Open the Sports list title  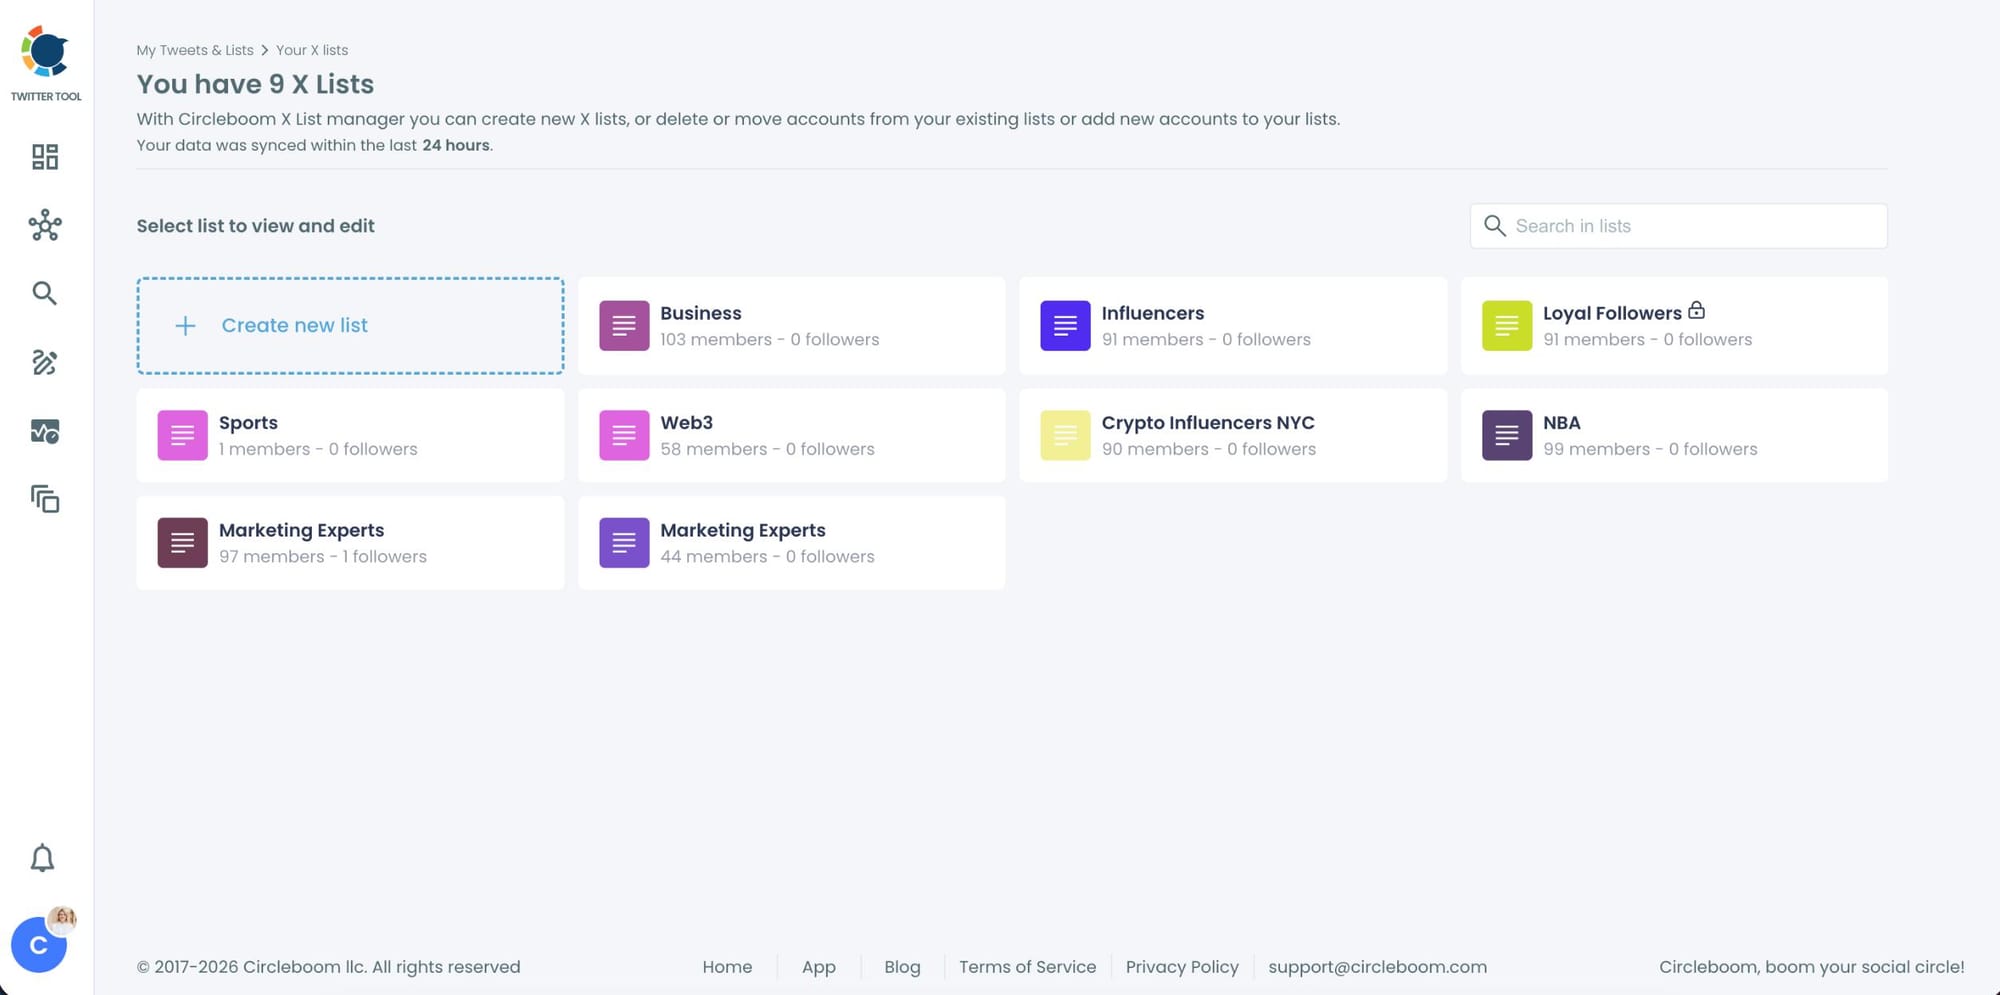point(248,423)
